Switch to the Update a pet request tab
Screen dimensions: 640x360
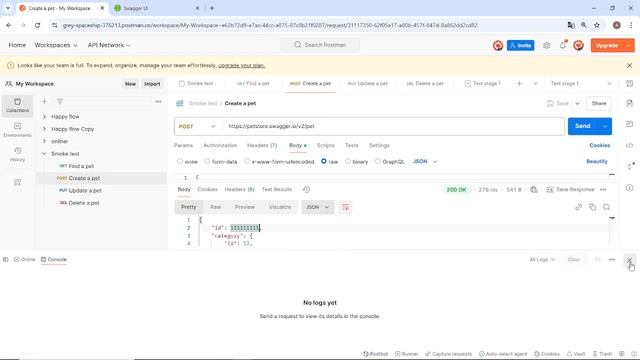pyautogui.click(x=367, y=84)
